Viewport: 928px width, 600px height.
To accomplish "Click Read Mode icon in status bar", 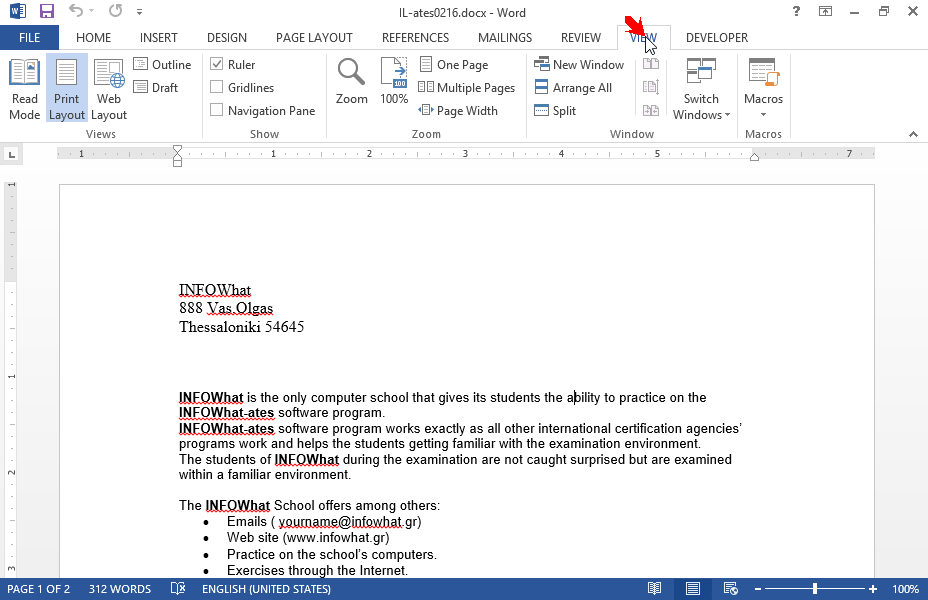I will (654, 589).
